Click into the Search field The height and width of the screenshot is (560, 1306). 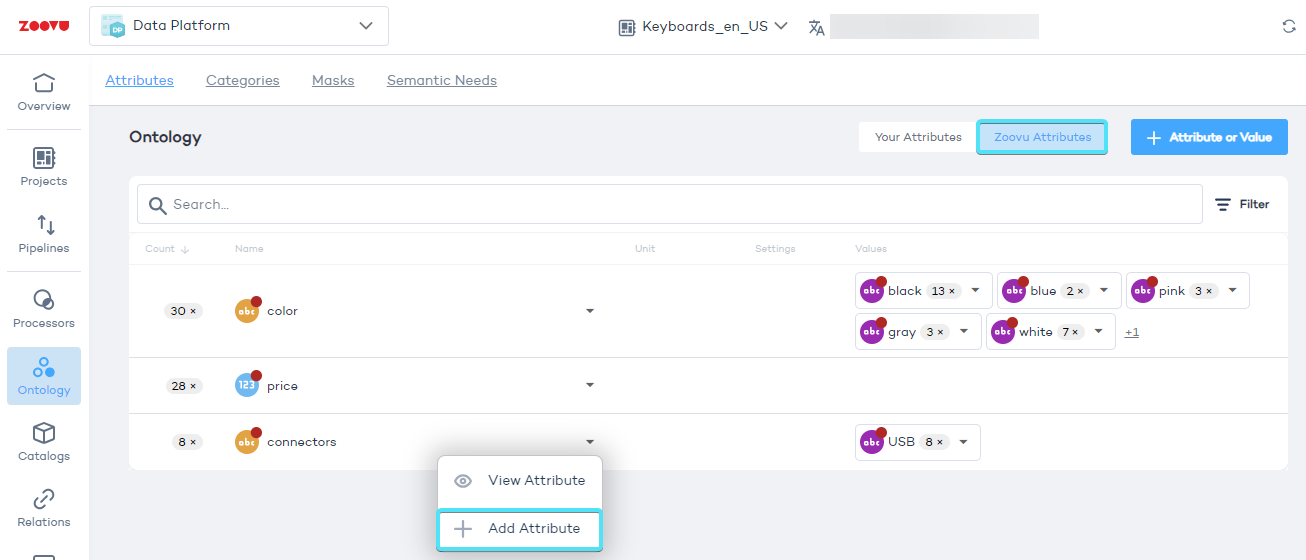tap(680, 204)
